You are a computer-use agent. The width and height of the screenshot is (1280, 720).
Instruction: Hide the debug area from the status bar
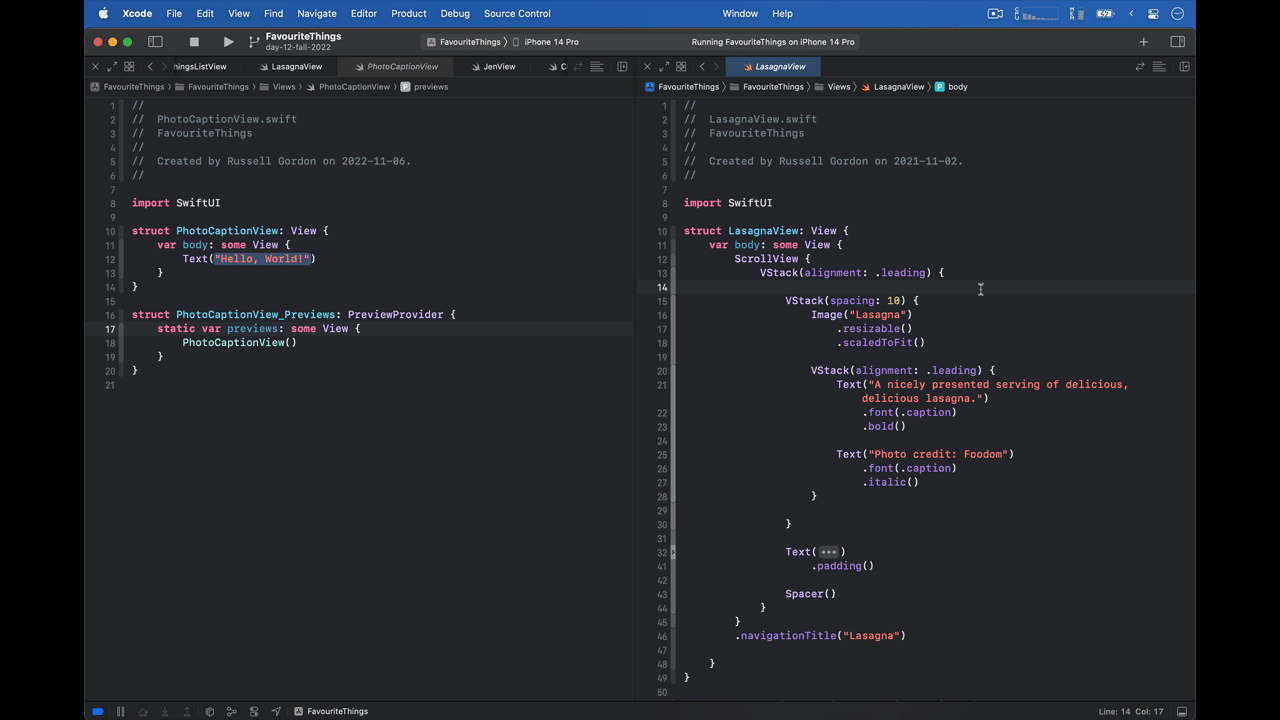1182,711
